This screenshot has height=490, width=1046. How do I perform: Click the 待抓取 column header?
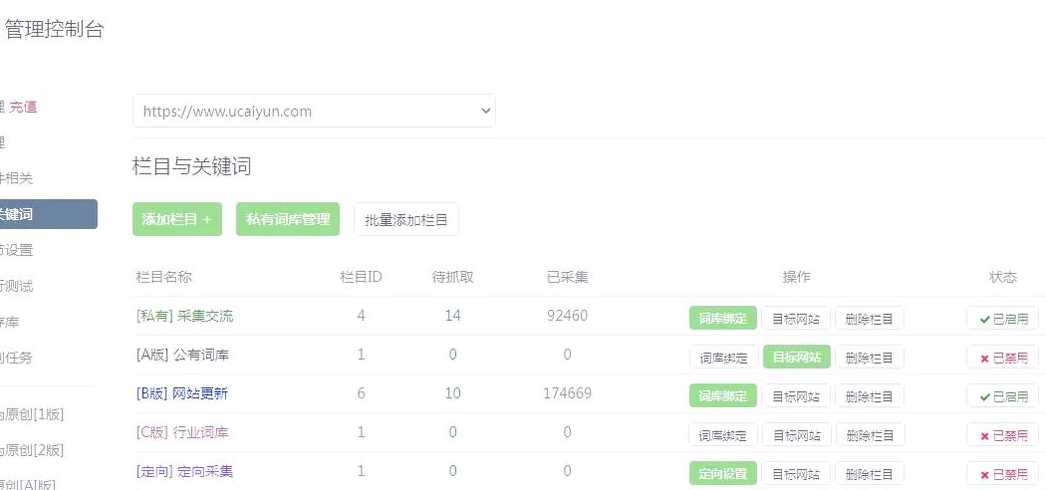(x=453, y=277)
